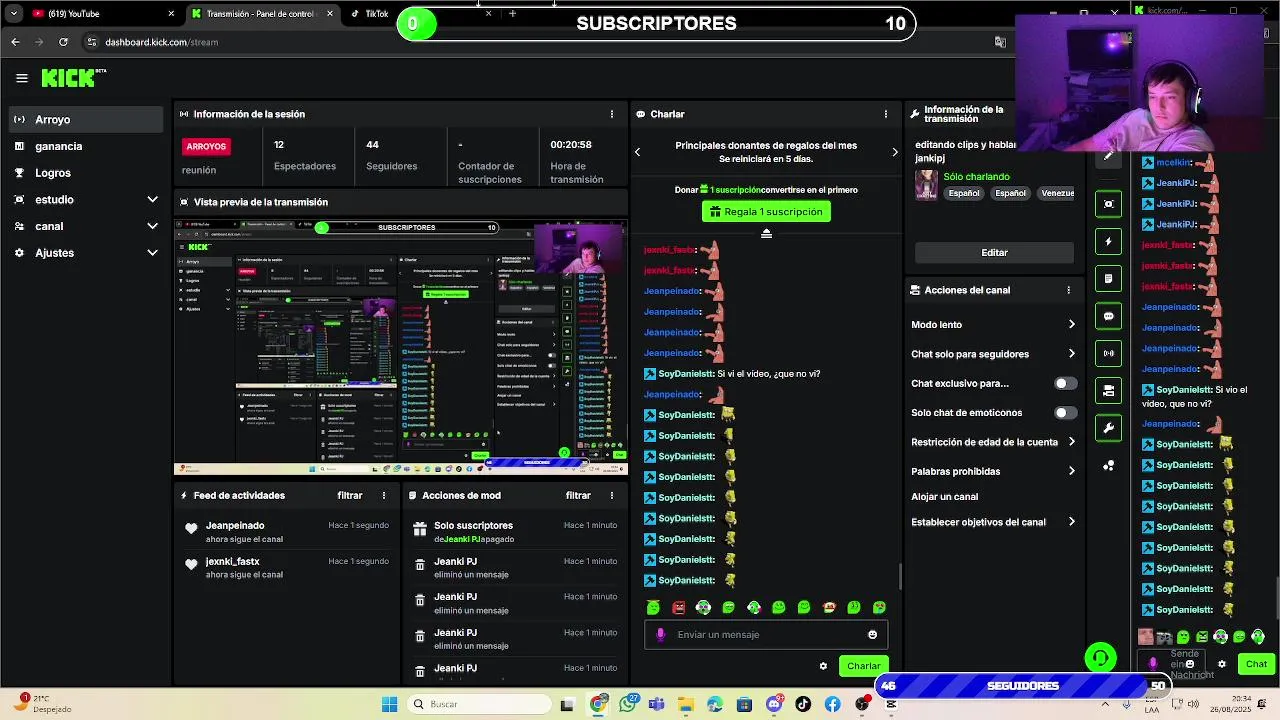This screenshot has width=1280, height=720.
Task: Click the Windows Buscar search box
Action: coord(477,704)
